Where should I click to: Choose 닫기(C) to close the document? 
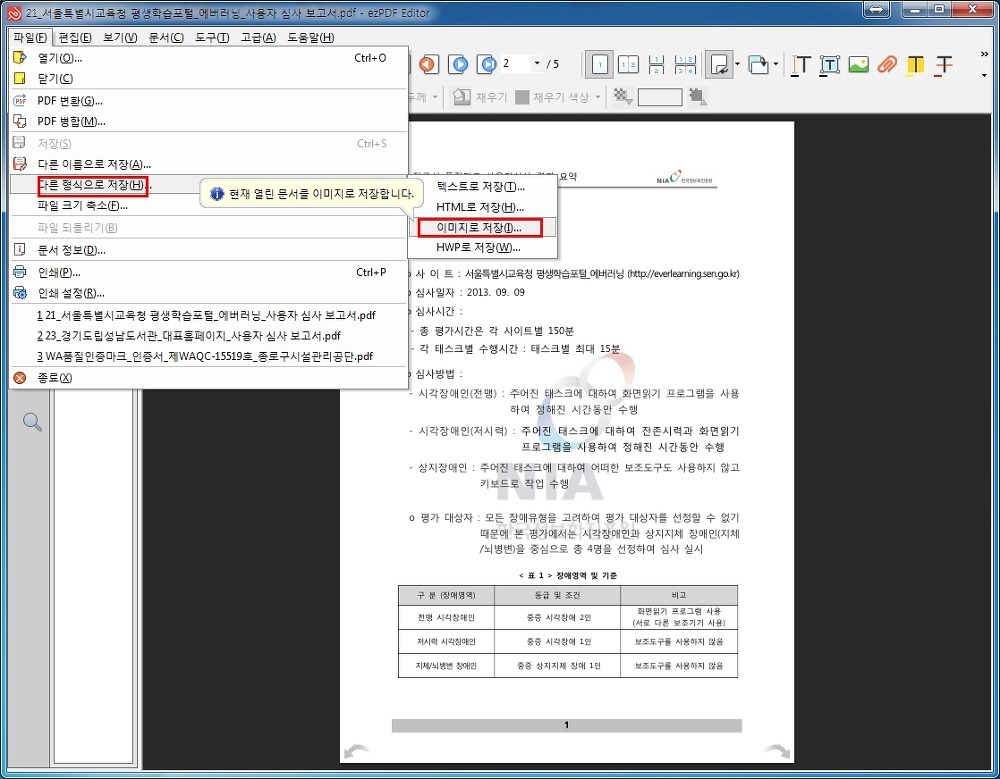tap(209, 78)
